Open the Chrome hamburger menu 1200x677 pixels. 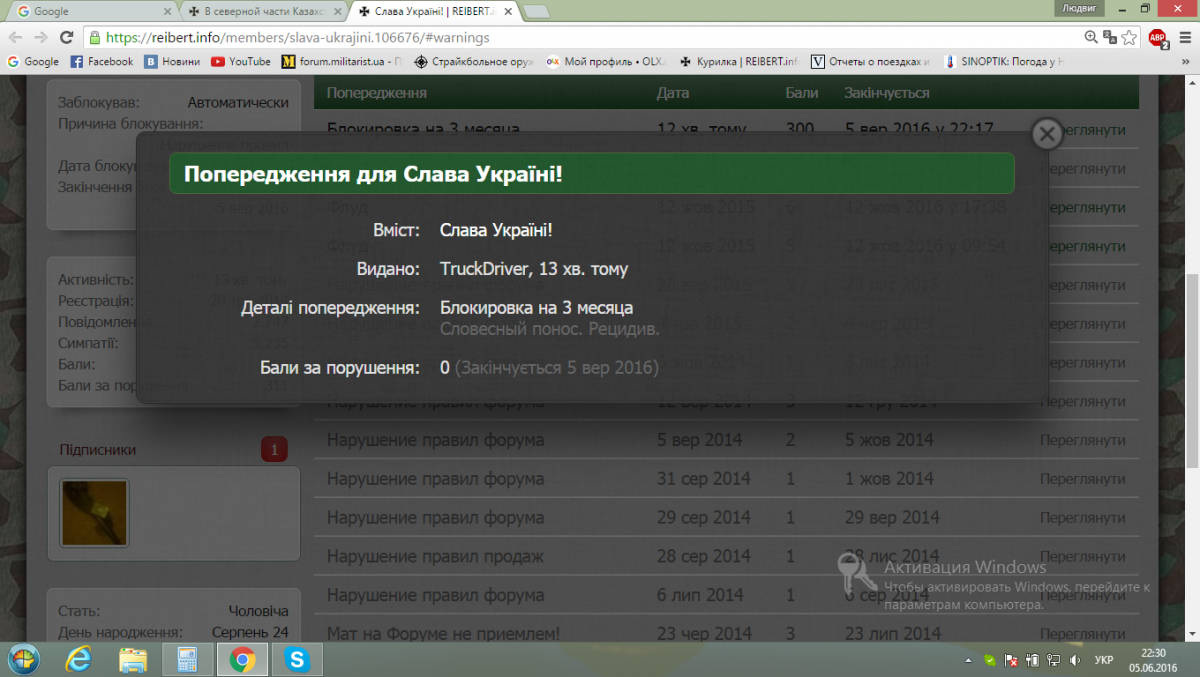[x=1184, y=37]
